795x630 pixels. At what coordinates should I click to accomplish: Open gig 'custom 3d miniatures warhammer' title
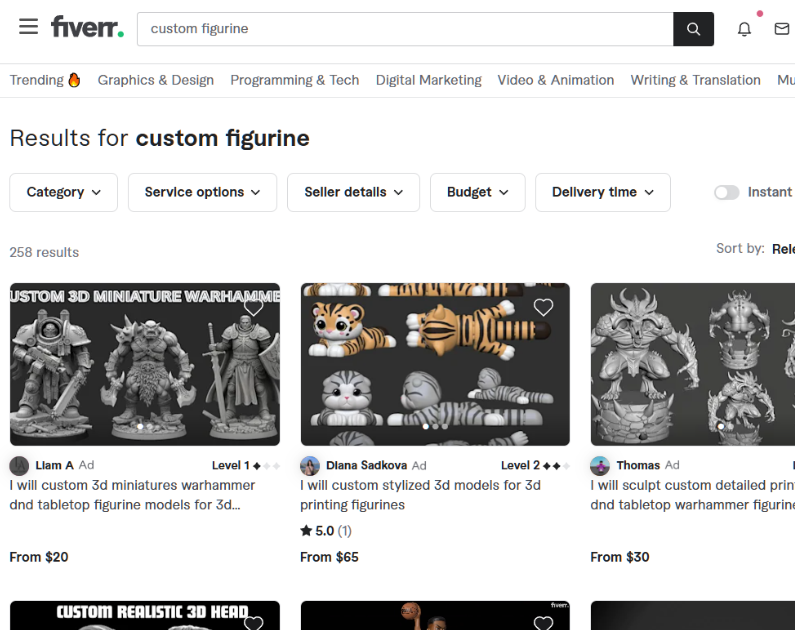(132, 495)
